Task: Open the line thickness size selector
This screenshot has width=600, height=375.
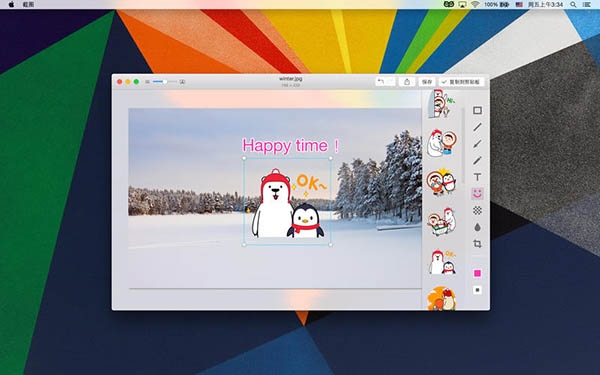Action: pyautogui.click(x=477, y=290)
